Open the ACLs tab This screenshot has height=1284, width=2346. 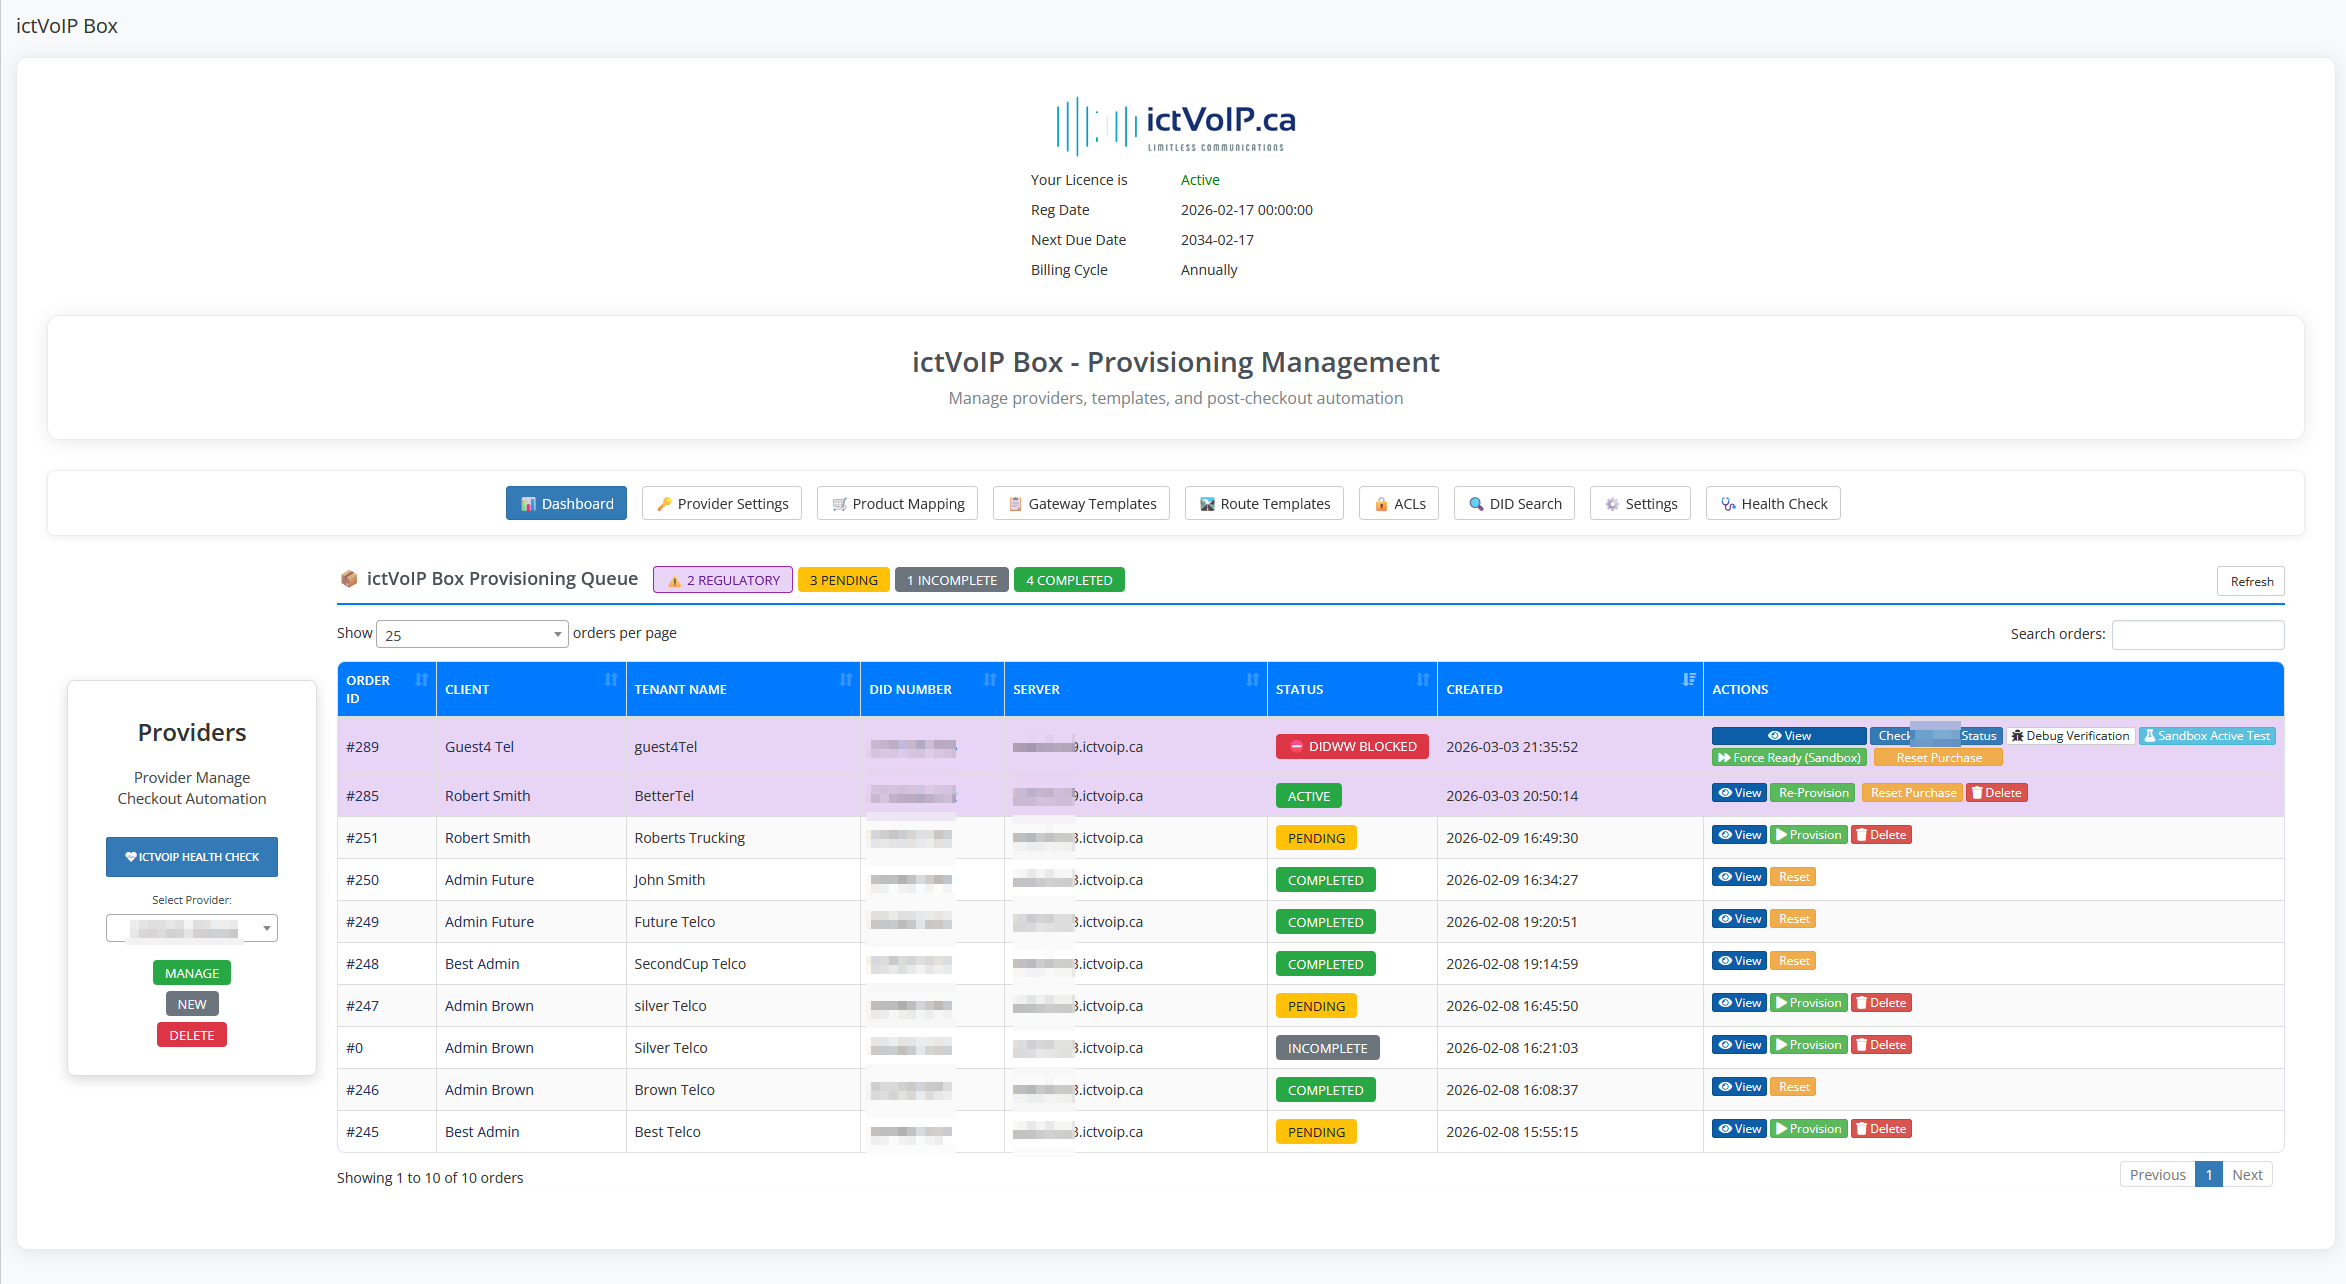coord(1399,503)
